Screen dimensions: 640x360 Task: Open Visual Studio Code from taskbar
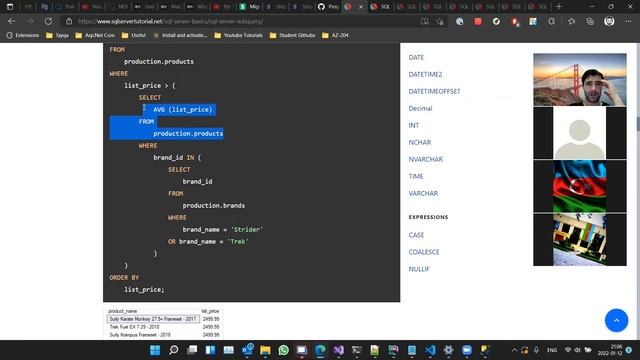click(x=430, y=350)
